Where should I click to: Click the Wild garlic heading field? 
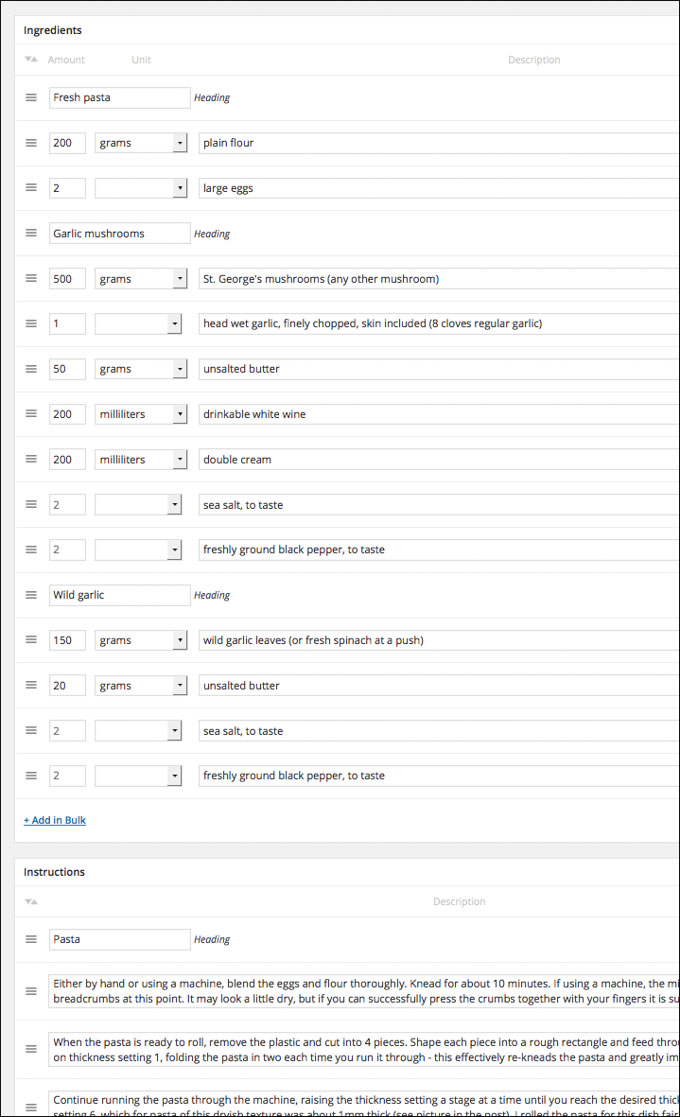pyautogui.click(x=119, y=595)
